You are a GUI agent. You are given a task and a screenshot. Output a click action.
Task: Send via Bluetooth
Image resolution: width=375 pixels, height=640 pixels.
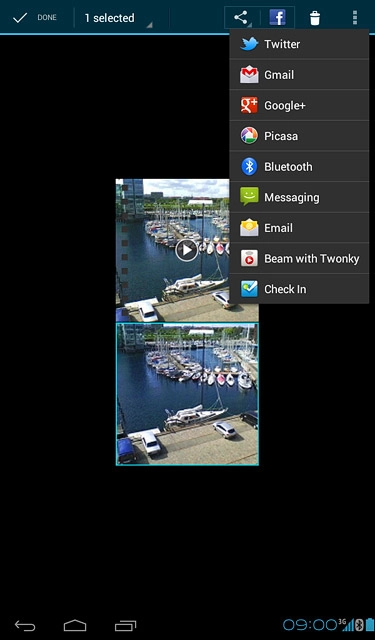point(300,167)
